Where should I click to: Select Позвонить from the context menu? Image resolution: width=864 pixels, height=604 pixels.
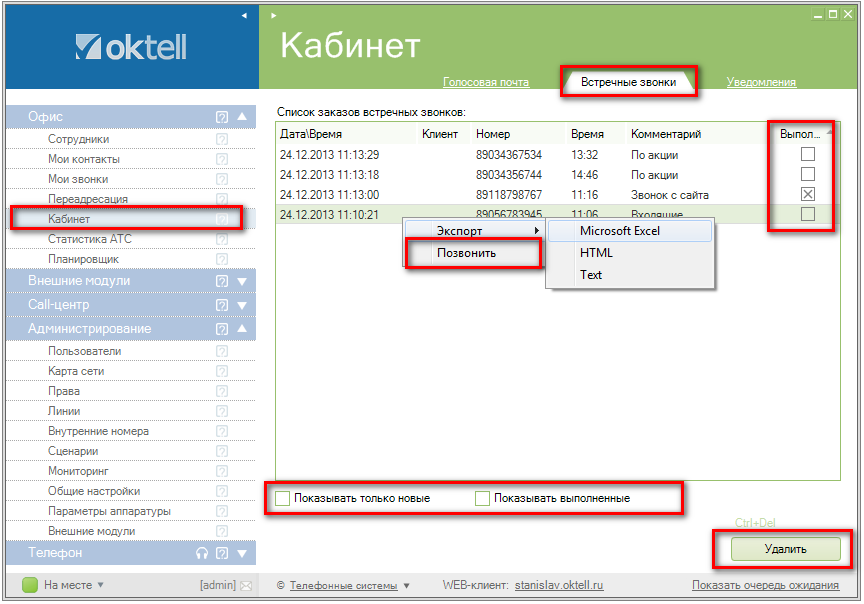coord(466,253)
